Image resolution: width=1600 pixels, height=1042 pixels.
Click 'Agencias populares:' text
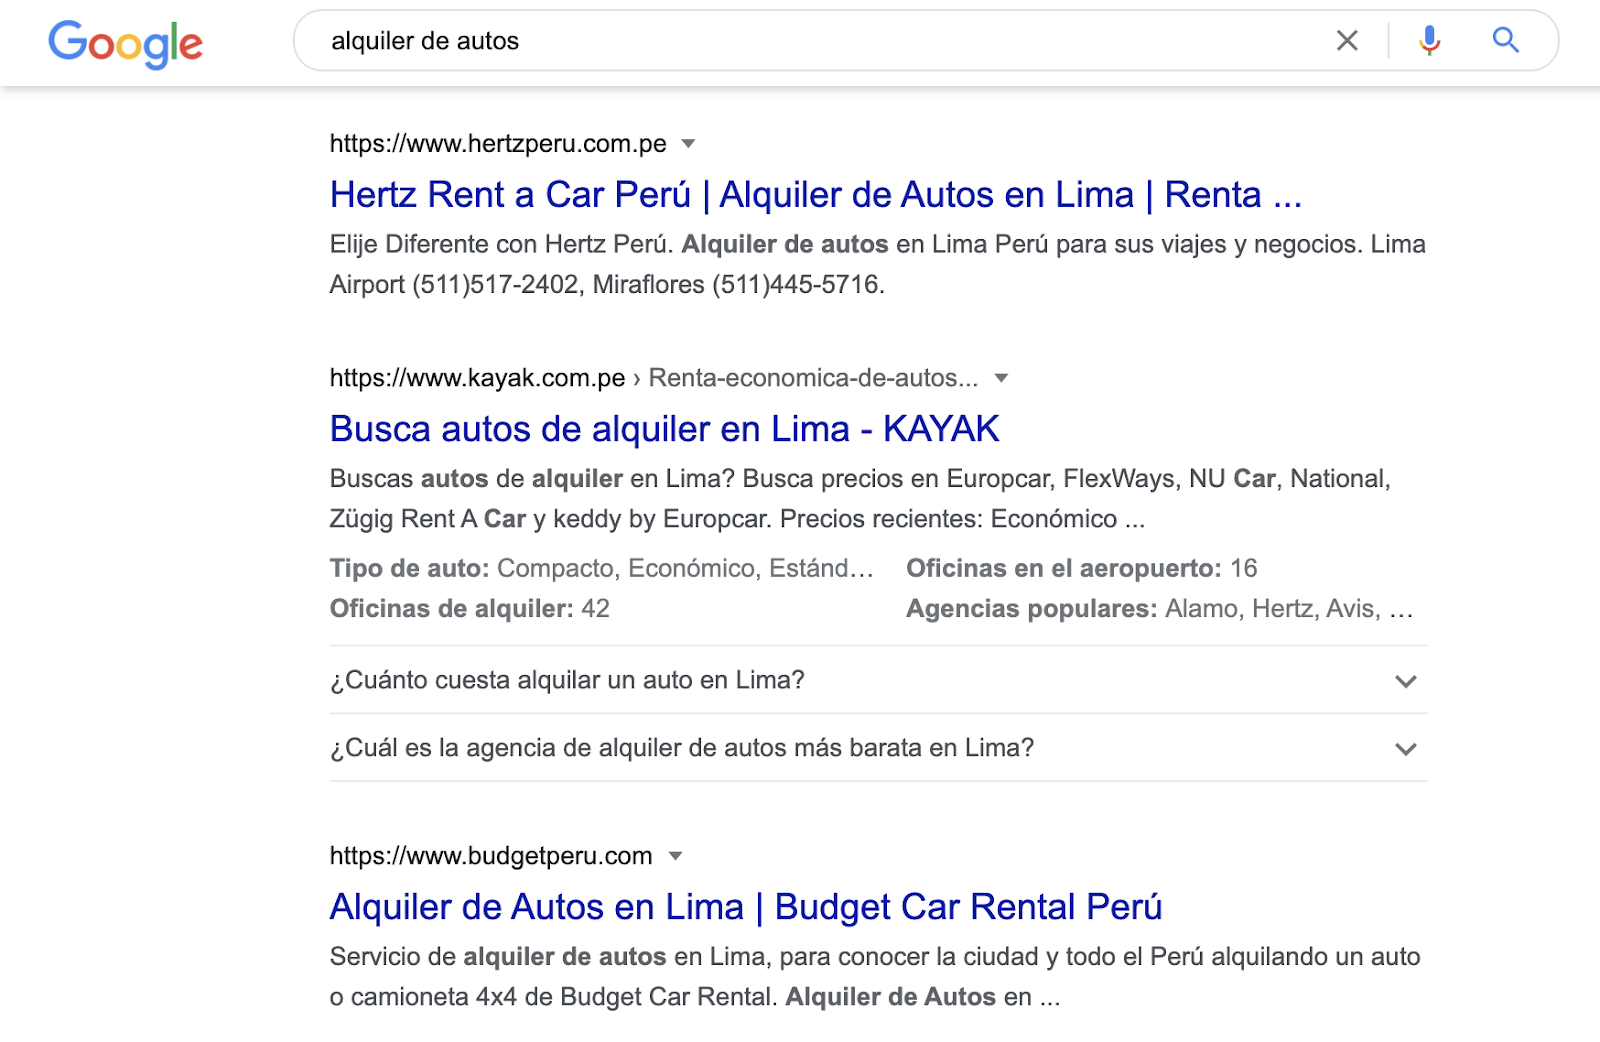[1032, 608]
